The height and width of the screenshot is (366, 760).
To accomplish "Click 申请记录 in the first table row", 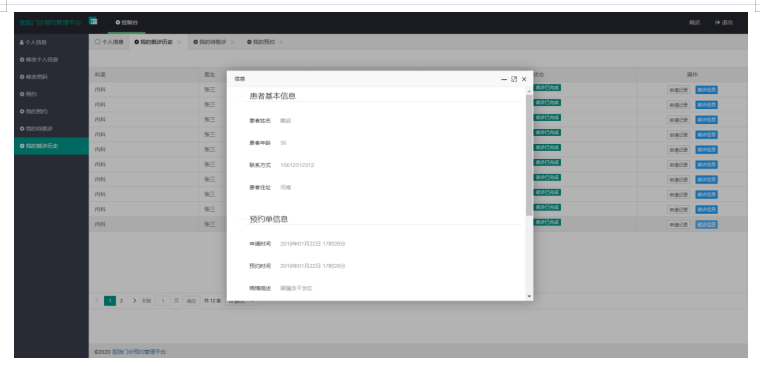I will coord(679,90).
